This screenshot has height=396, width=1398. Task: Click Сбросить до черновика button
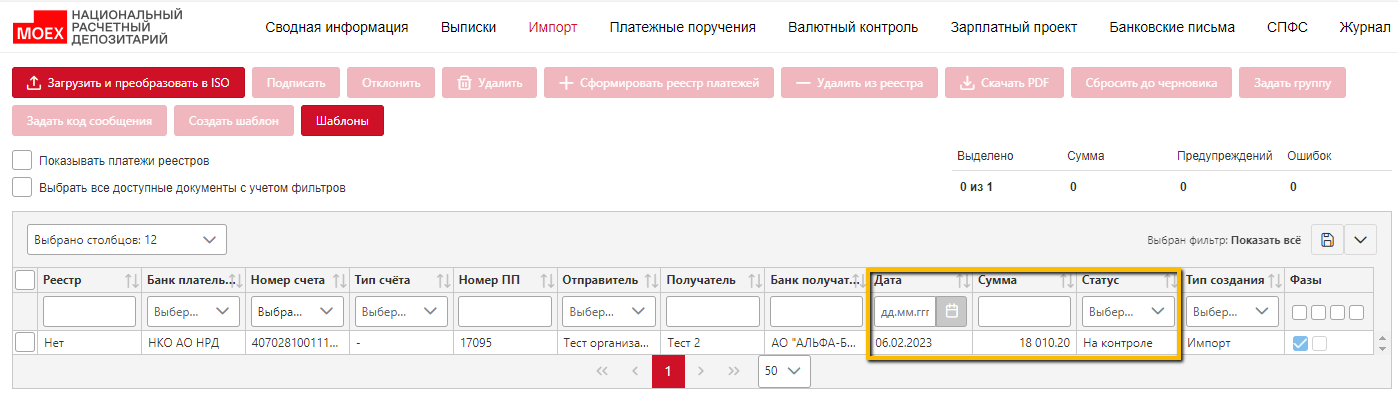(x=1151, y=83)
